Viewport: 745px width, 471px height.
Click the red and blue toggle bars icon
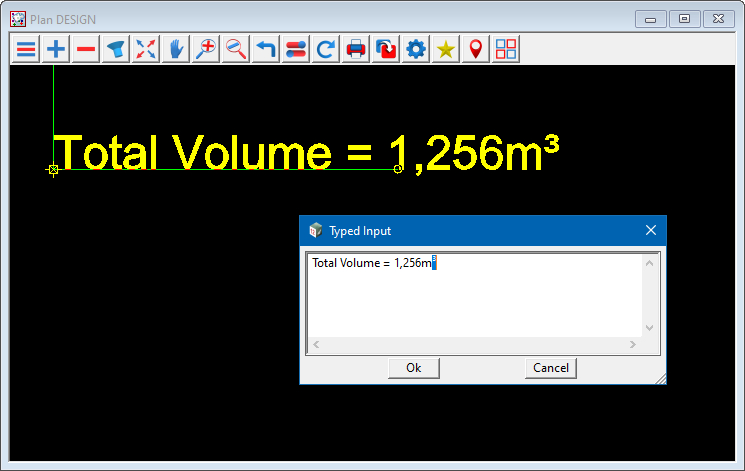coord(296,49)
